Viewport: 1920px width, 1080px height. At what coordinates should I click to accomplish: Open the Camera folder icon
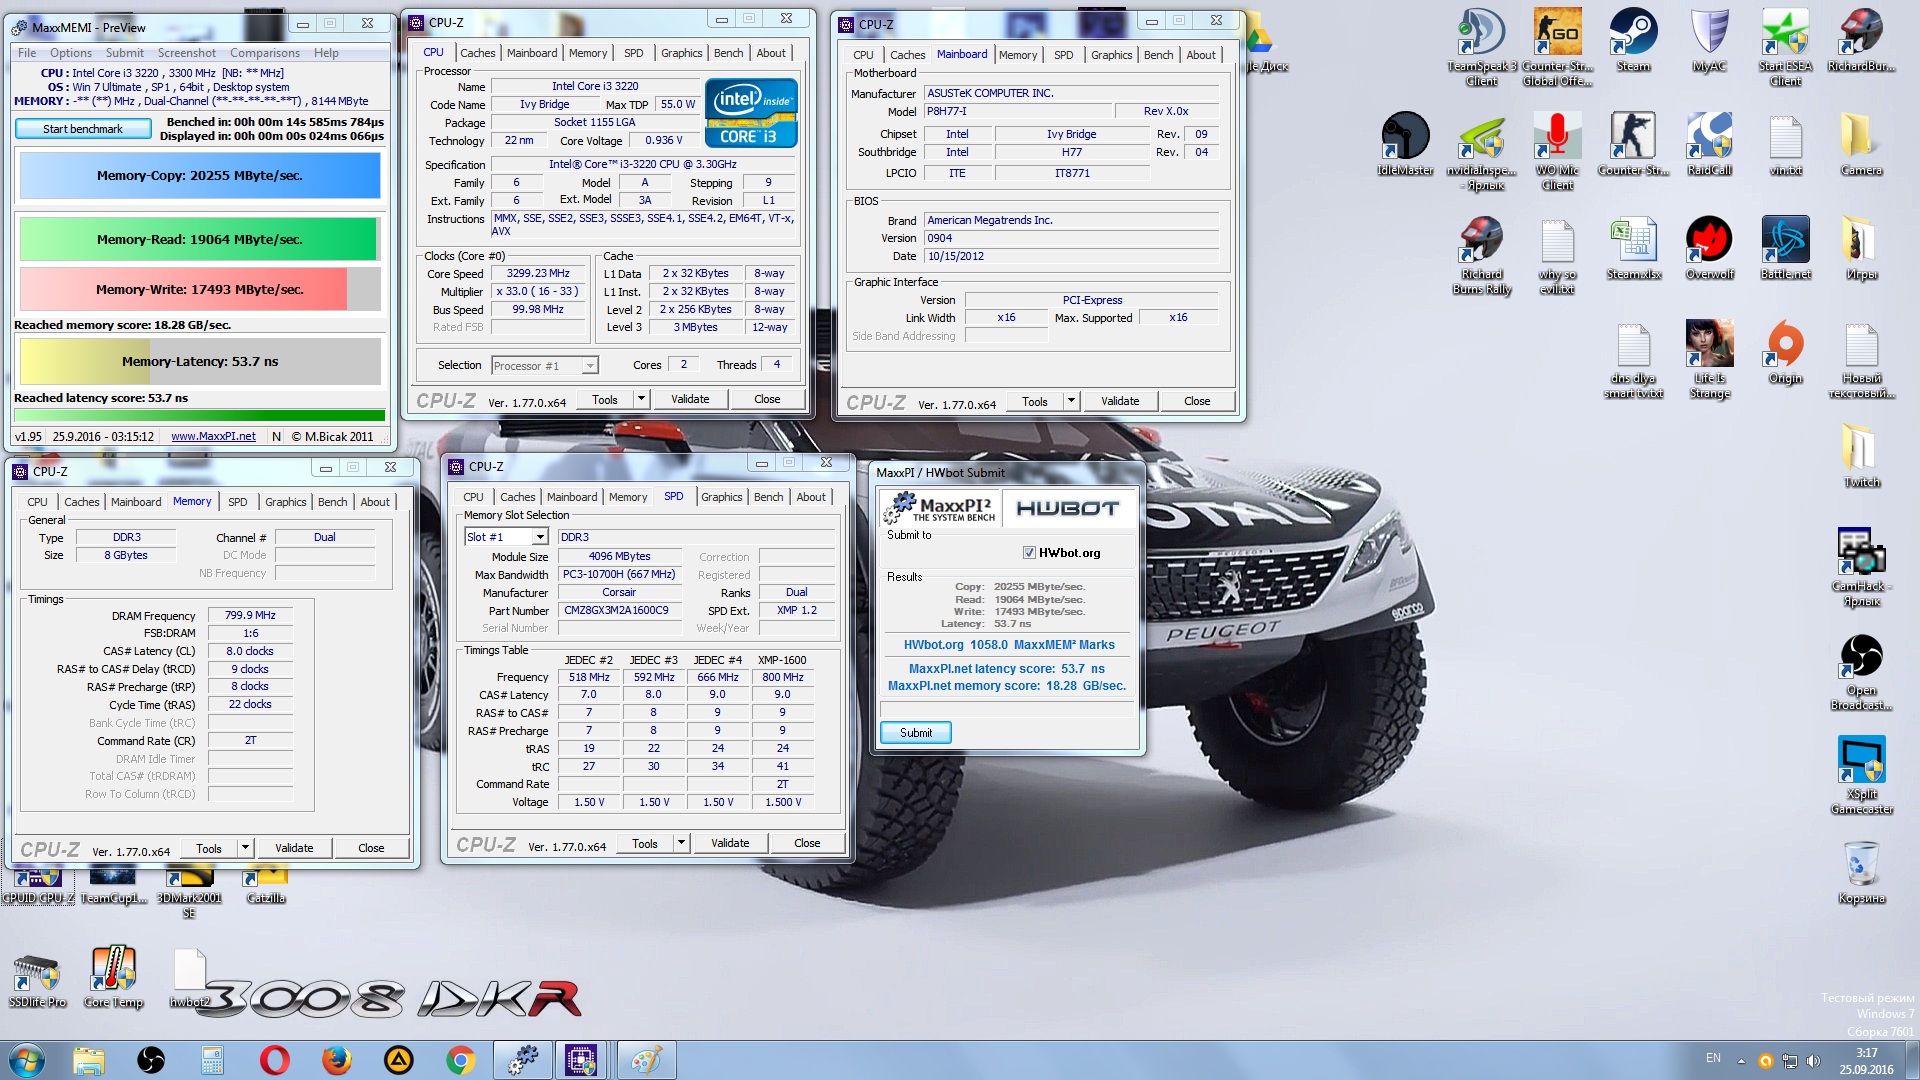1861,144
